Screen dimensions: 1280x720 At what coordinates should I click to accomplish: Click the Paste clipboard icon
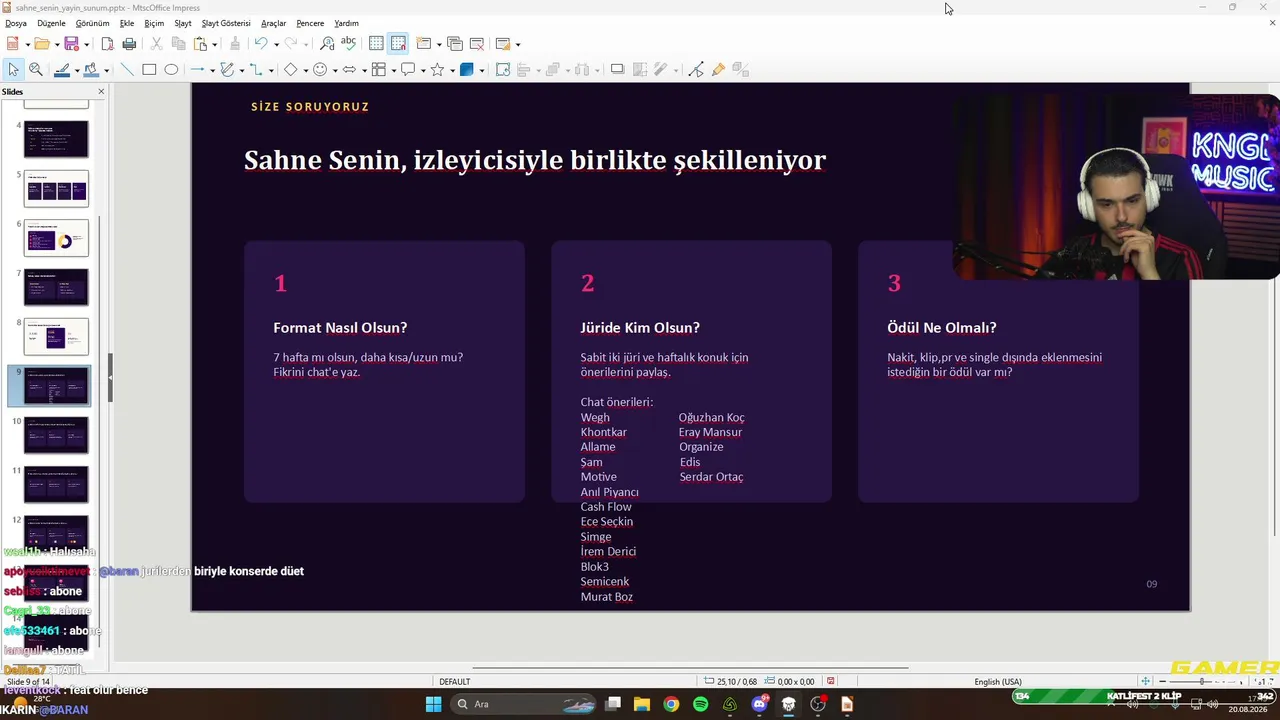[201, 44]
